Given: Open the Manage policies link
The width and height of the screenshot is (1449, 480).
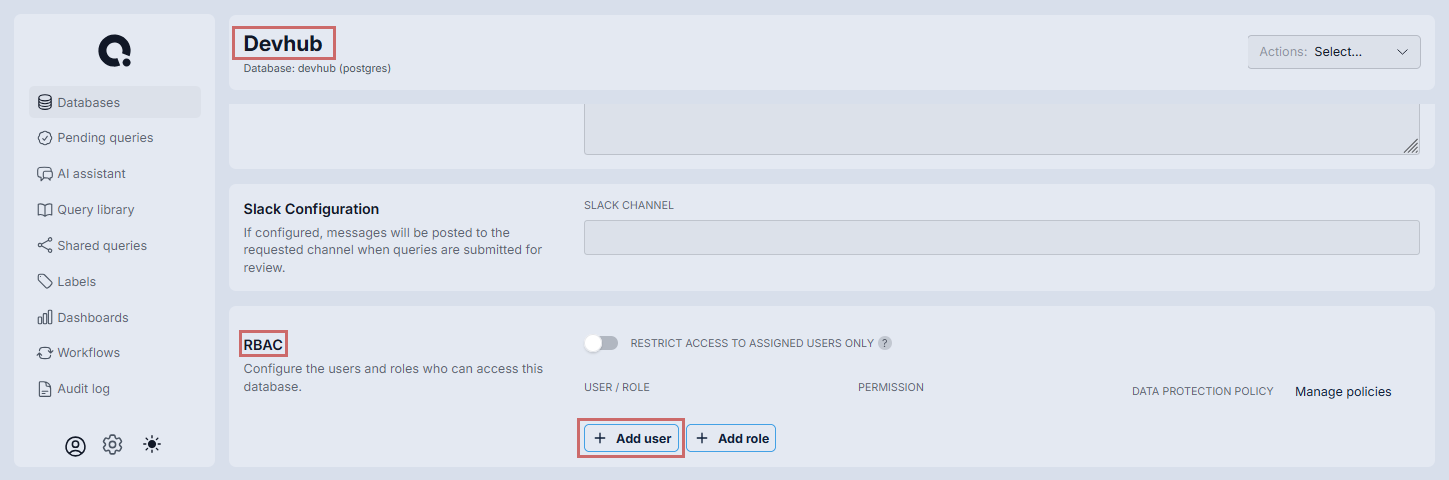Looking at the screenshot, I should pos(1343,392).
